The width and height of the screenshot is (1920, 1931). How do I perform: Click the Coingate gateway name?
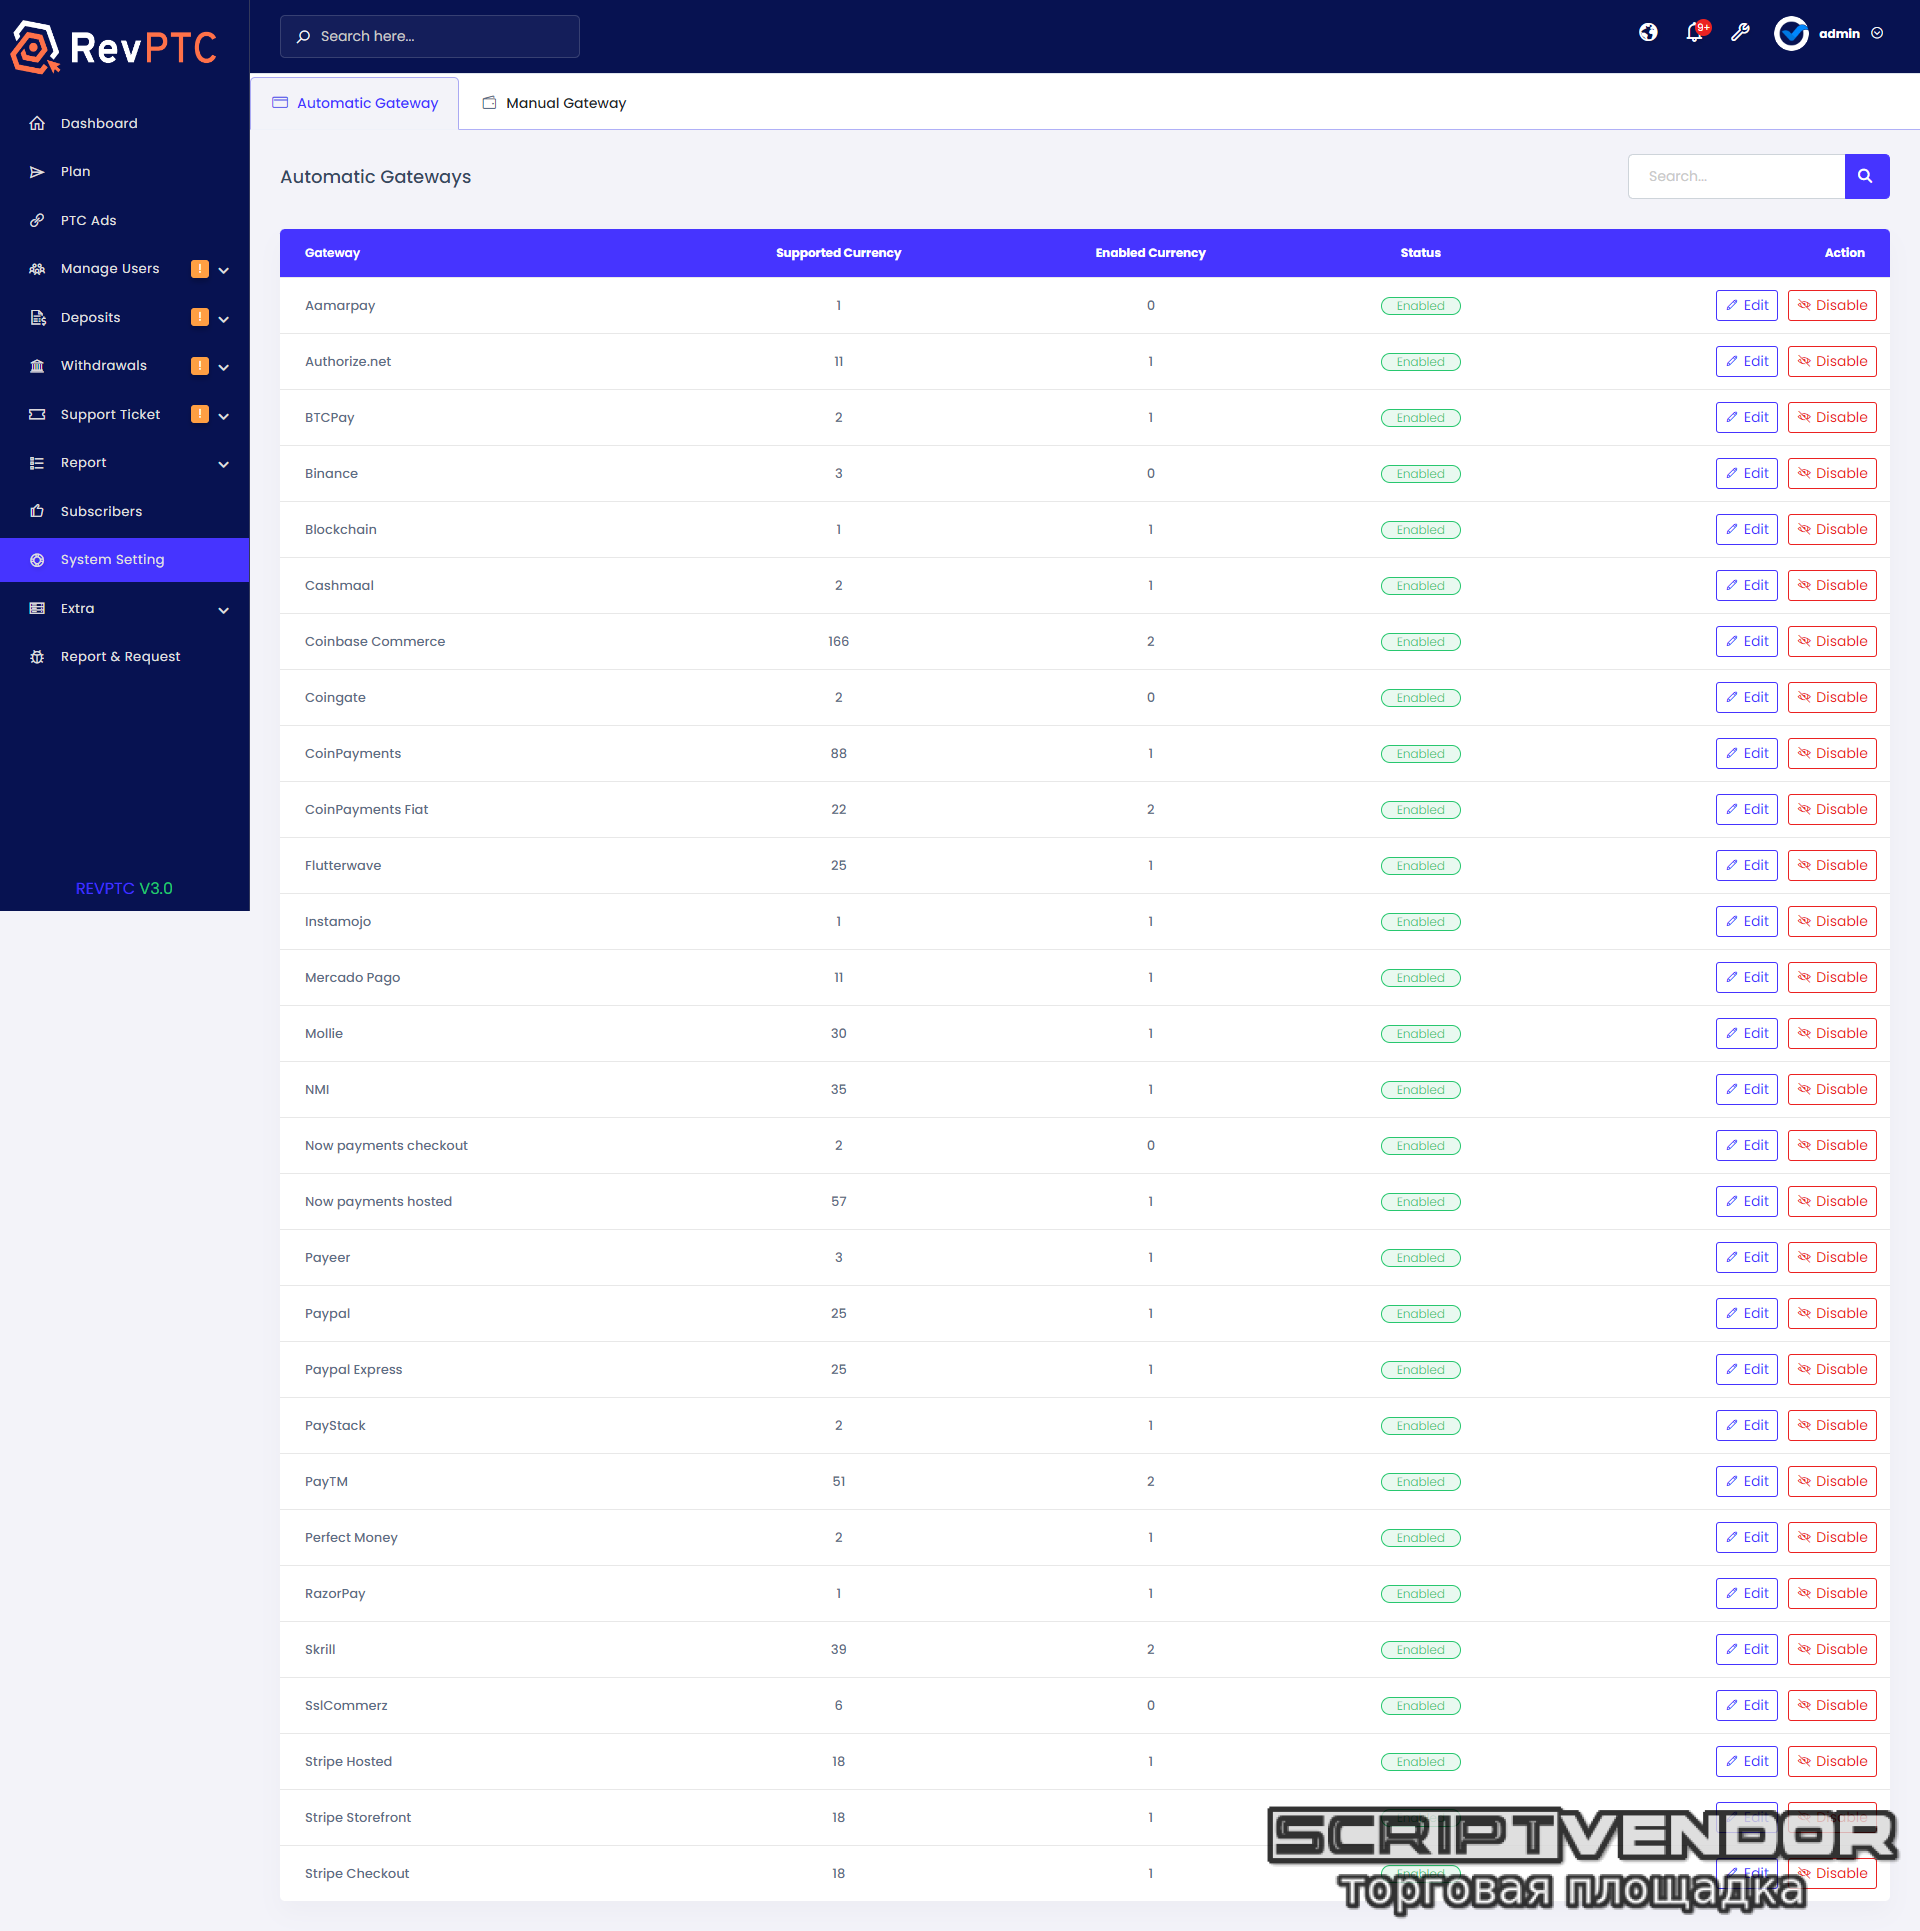tap(335, 697)
